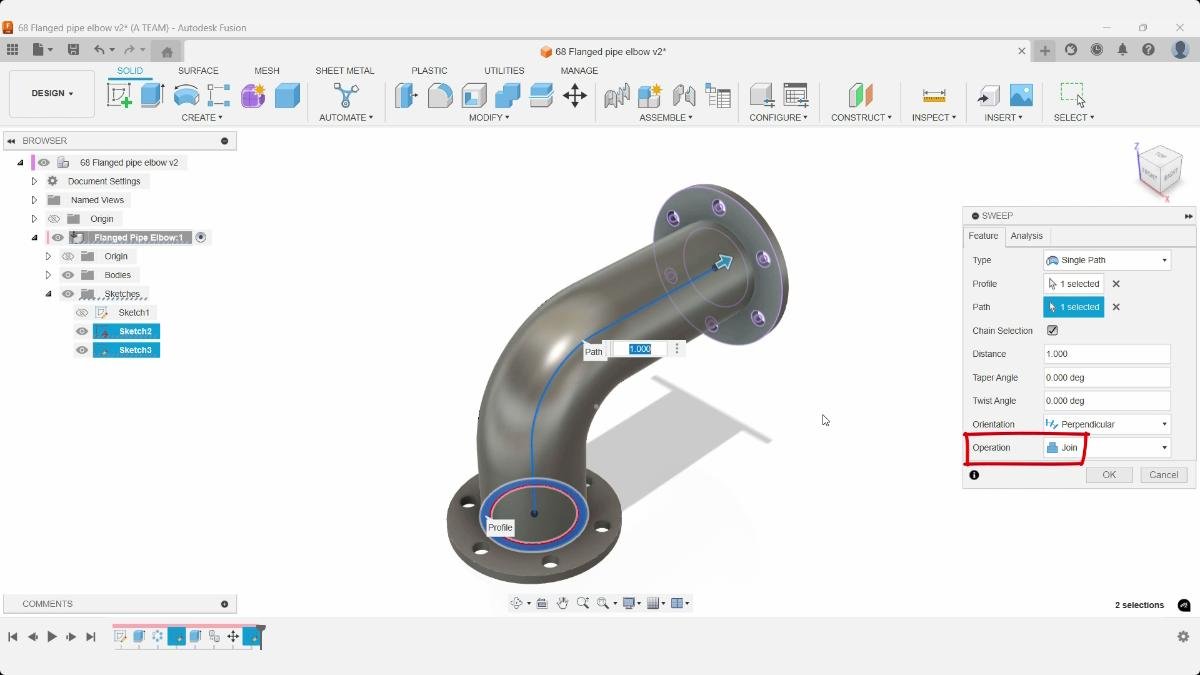
Task: Select the Shell tool icon
Action: (474, 95)
